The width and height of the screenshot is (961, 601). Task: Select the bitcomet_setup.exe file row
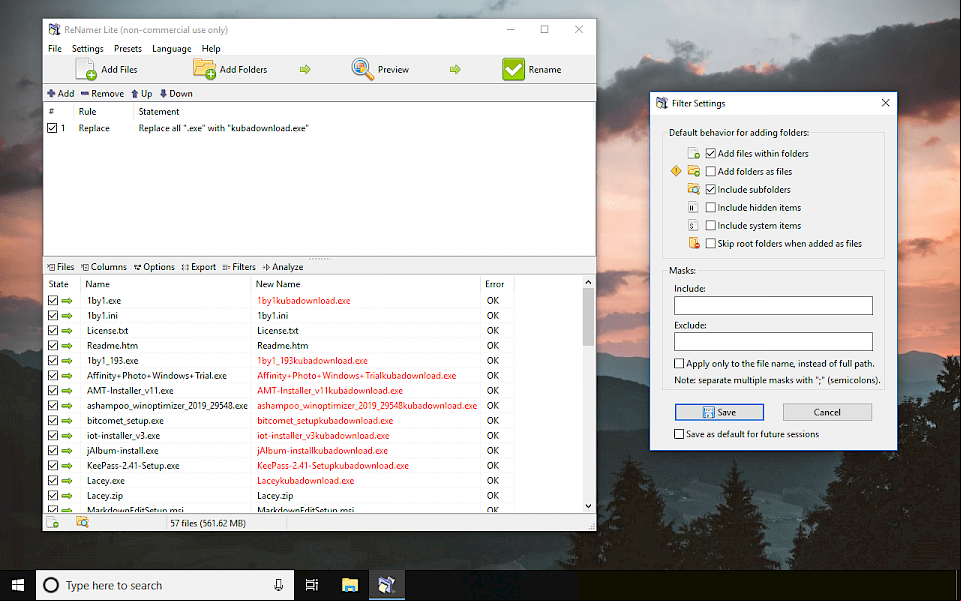pos(279,421)
